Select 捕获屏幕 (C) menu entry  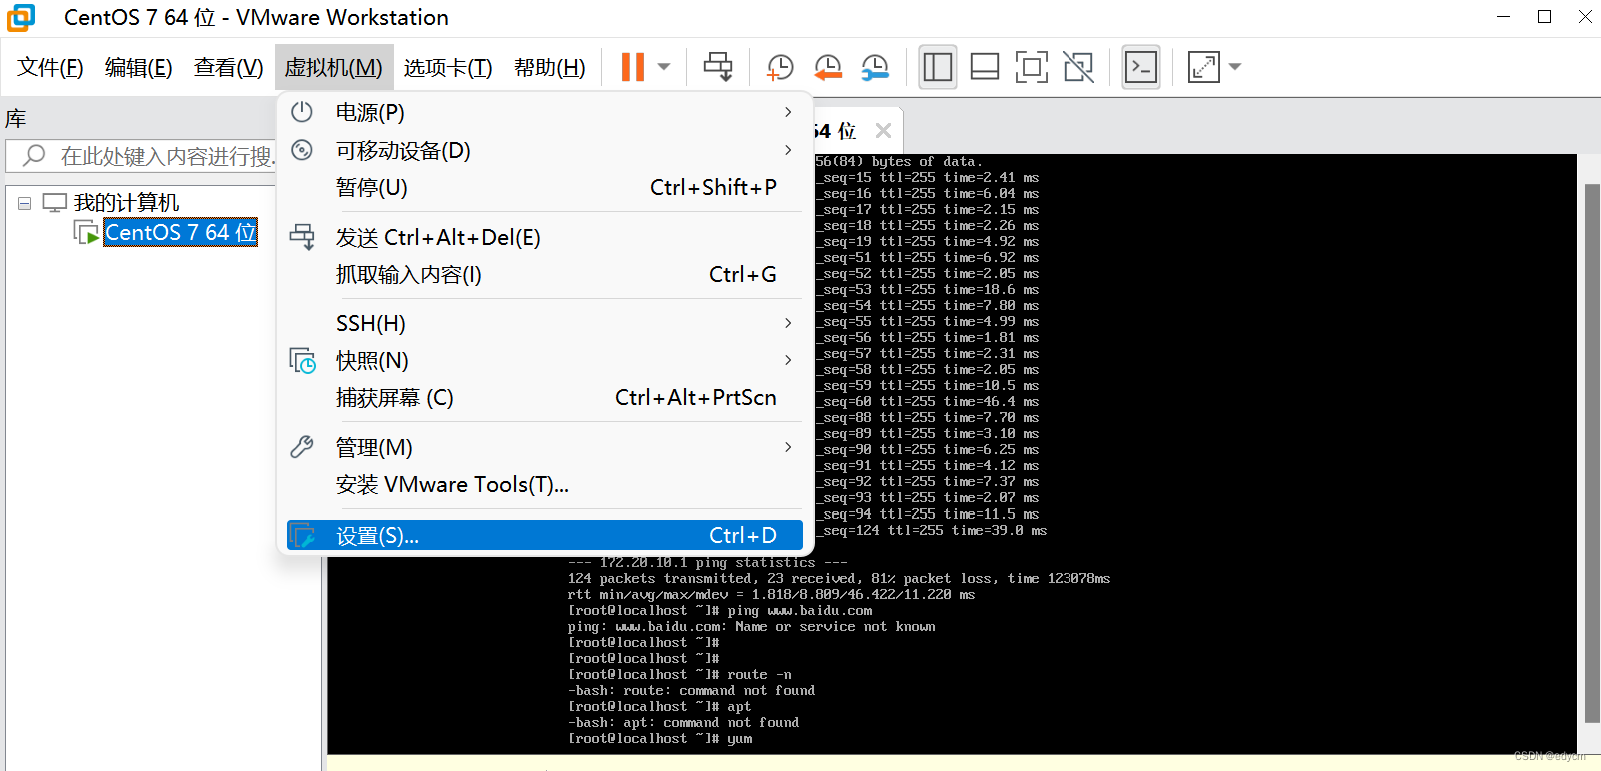pos(545,397)
